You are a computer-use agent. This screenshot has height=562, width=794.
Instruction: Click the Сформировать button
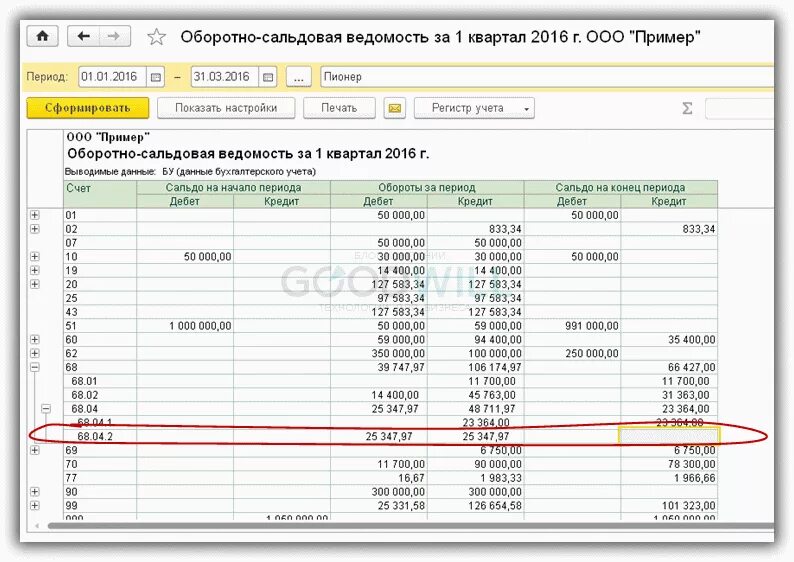click(x=88, y=108)
